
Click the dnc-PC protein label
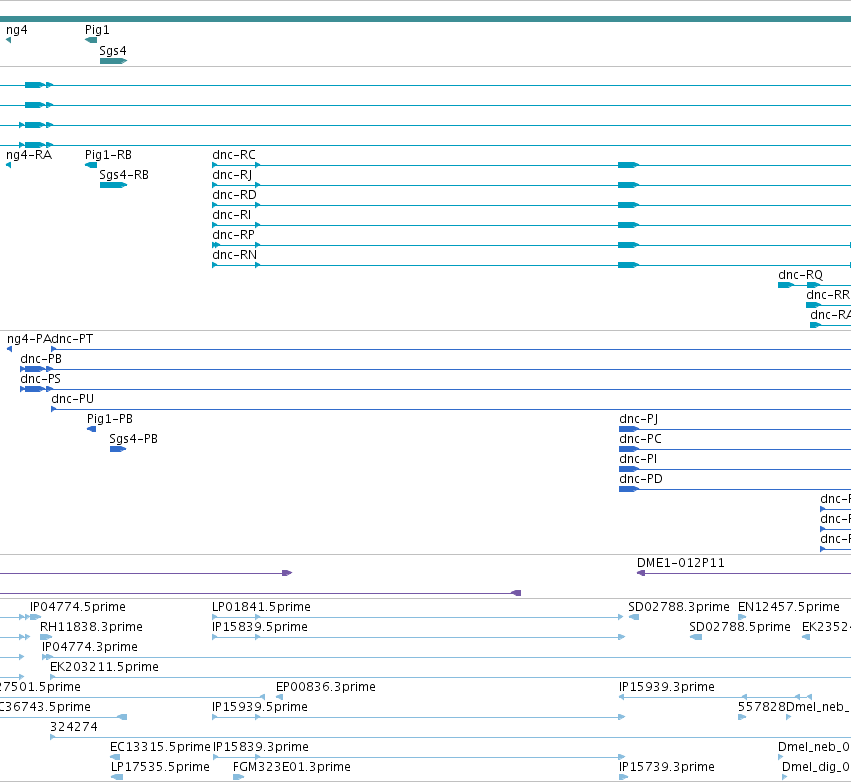pos(640,439)
